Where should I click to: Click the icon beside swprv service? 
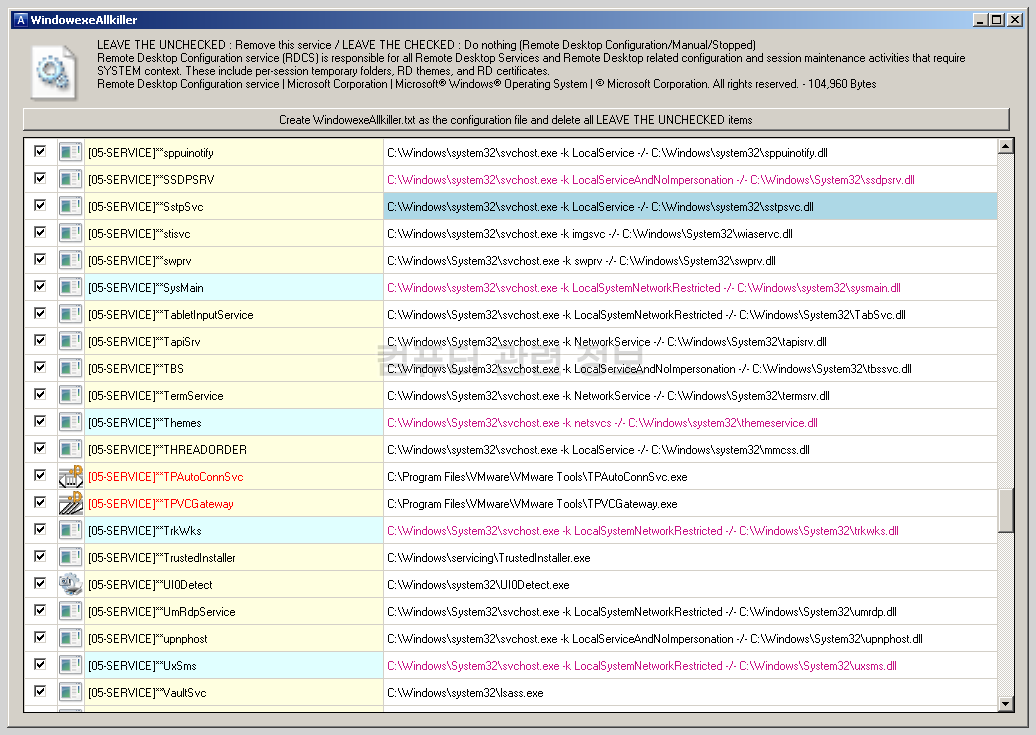coord(70,260)
